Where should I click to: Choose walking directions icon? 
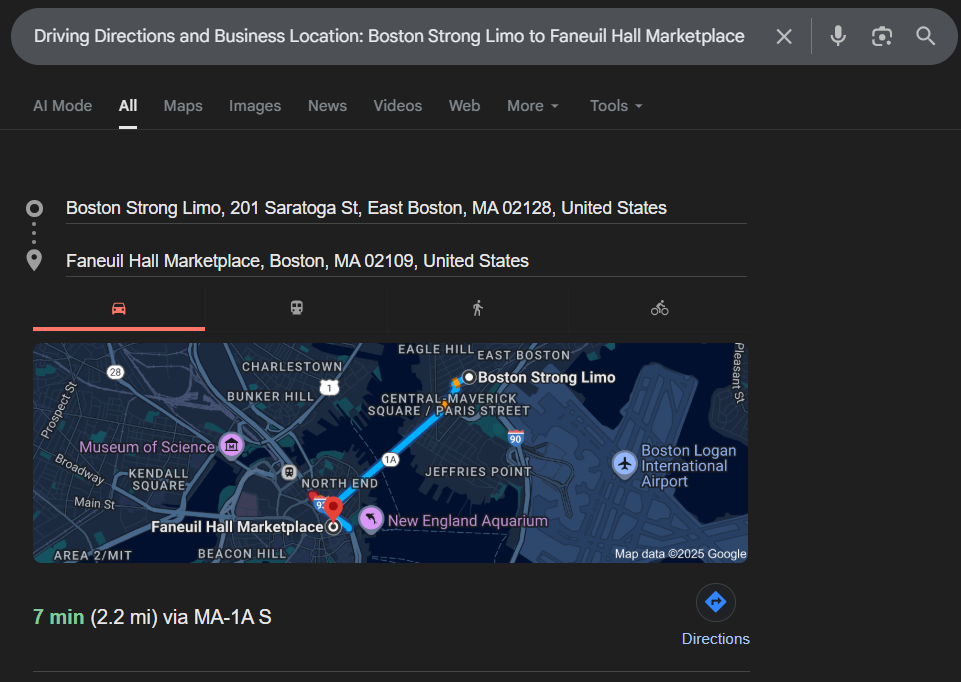click(x=478, y=308)
